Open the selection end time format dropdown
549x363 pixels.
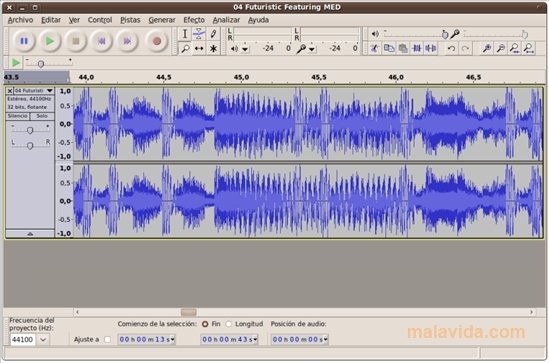pyautogui.click(x=255, y=339)
